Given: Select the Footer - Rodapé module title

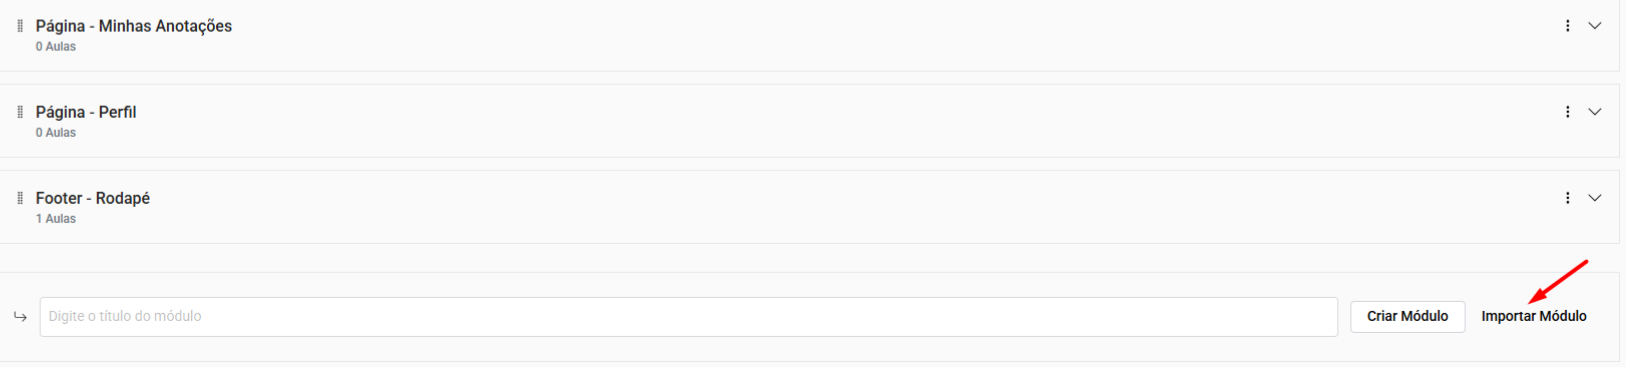Looking at the screenshot, I should 93,198.
